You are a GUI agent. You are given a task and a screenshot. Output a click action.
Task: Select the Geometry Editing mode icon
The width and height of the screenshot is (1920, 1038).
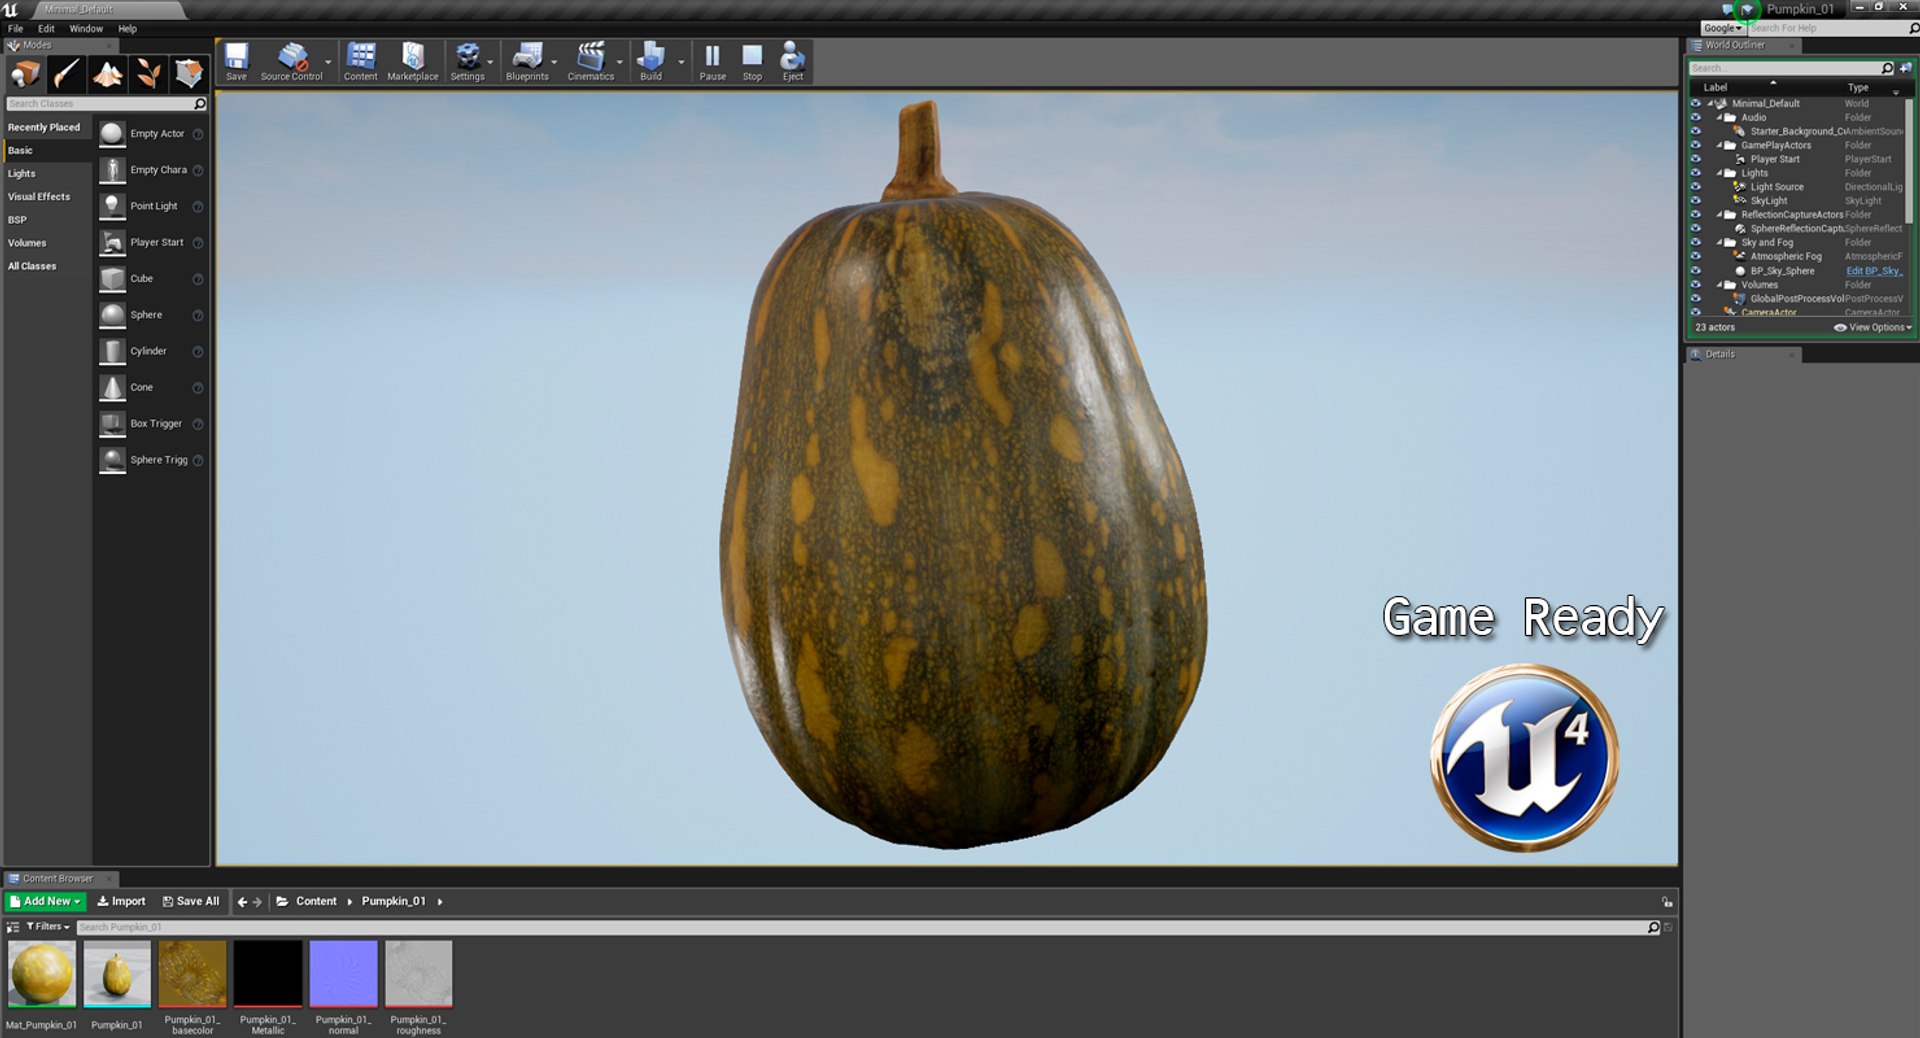pos(189,73)
